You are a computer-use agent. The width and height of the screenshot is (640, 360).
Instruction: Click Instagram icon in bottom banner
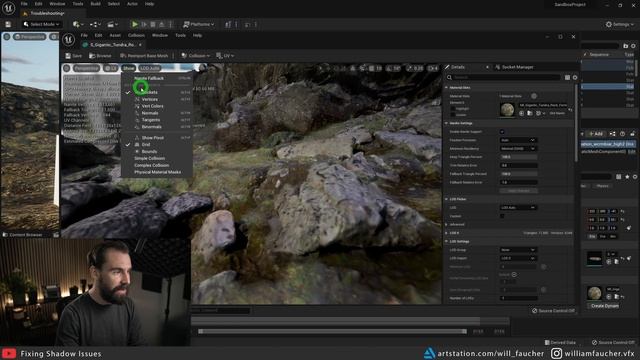pos(556,353)
